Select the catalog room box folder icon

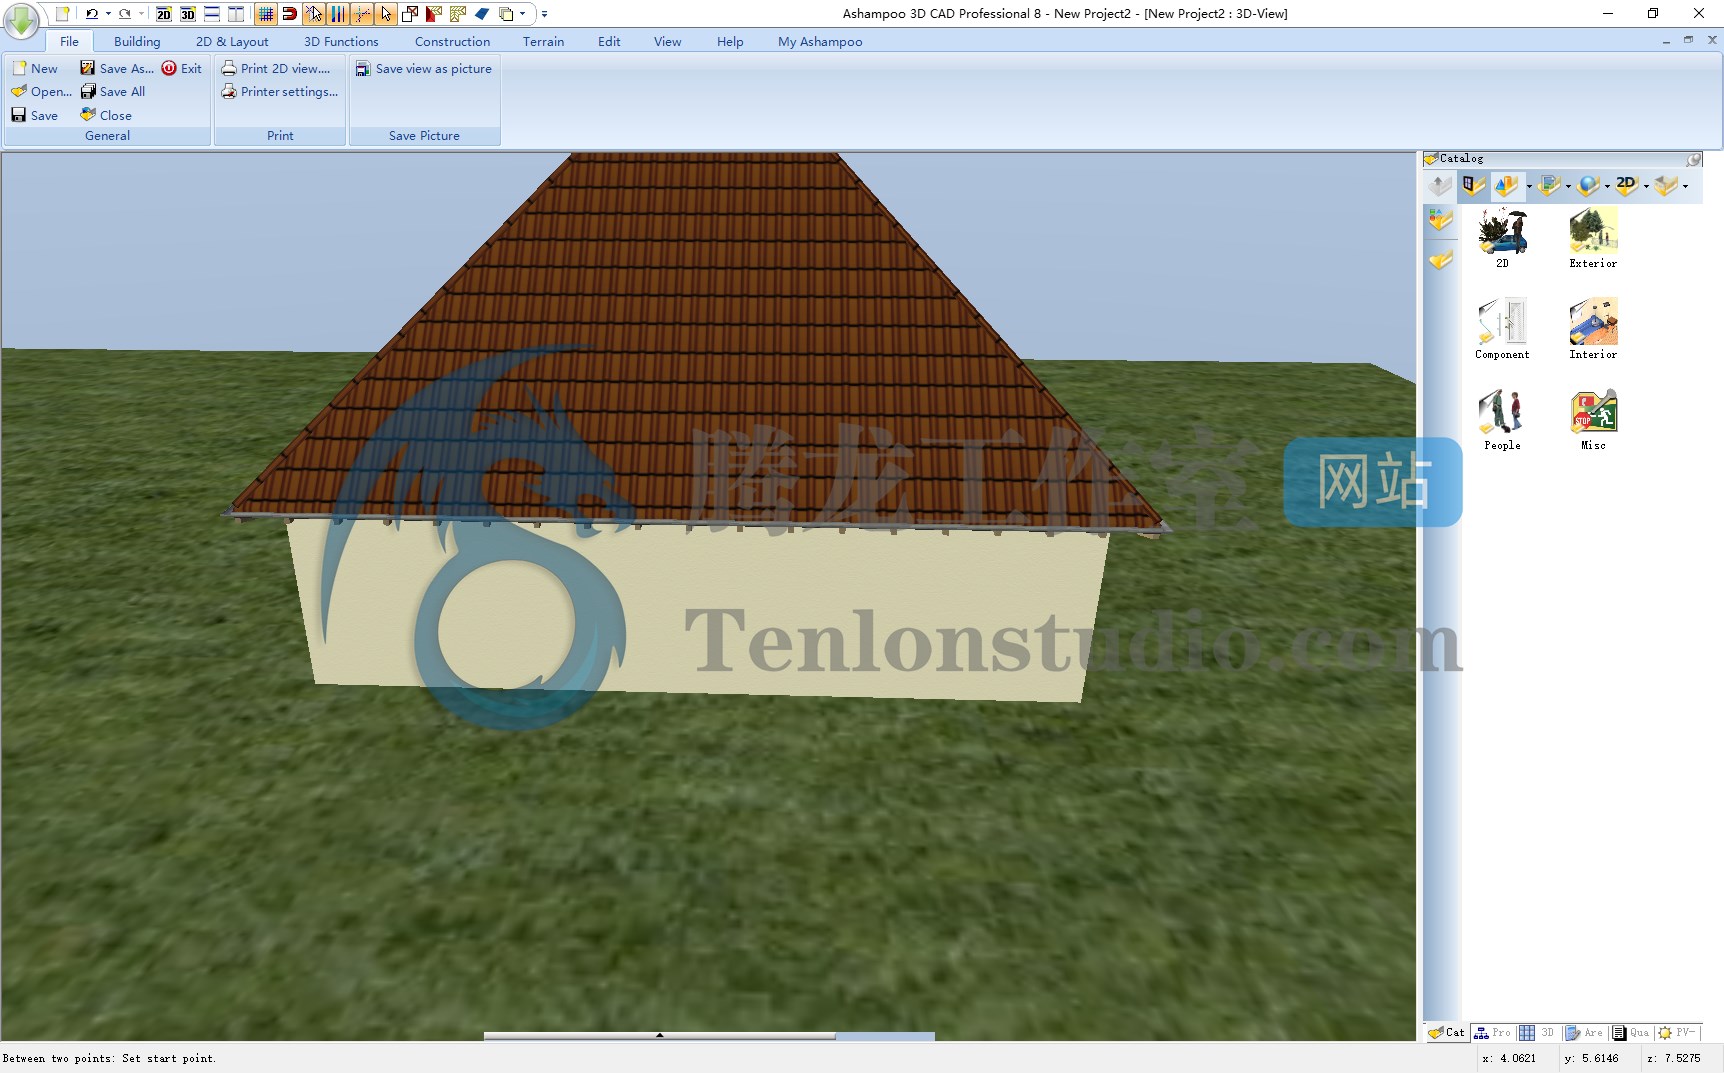(x=1666, y=185)
